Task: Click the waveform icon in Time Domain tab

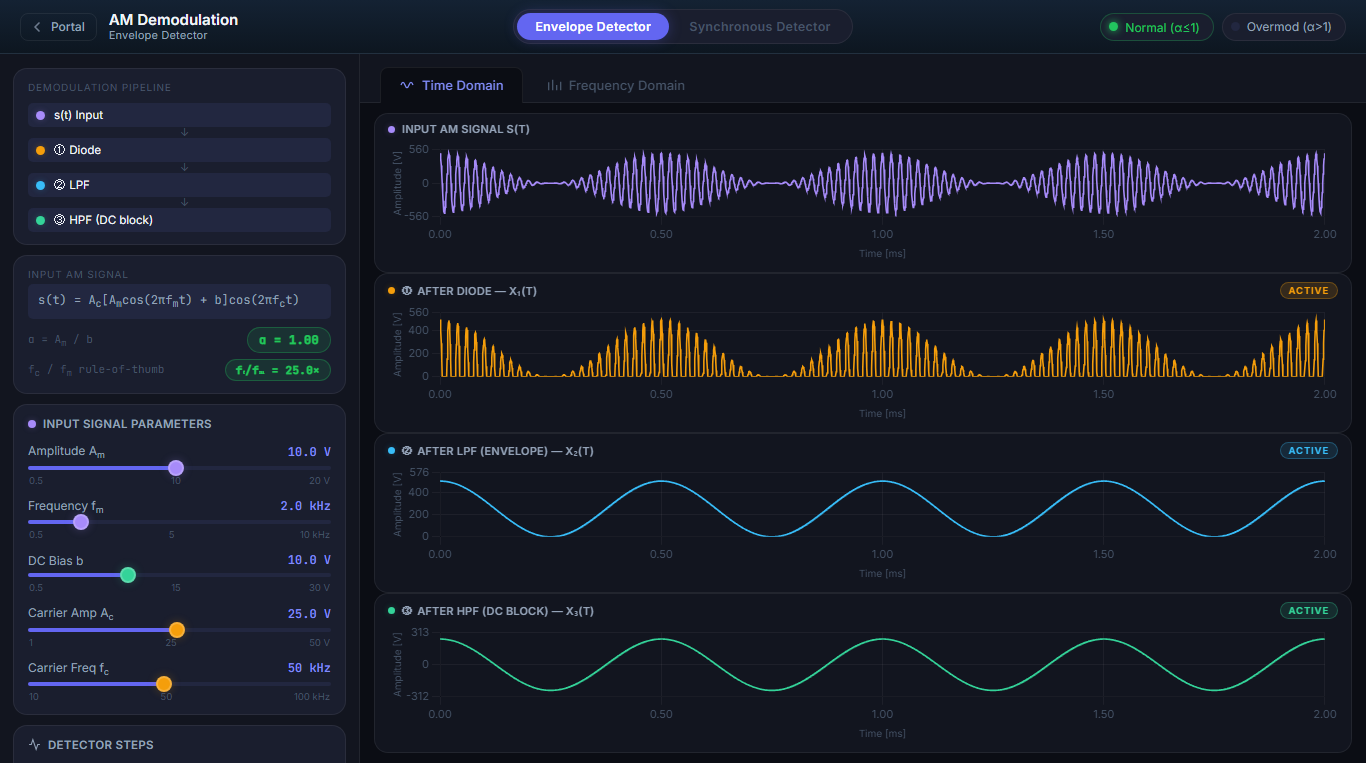Action: (407, 85)
